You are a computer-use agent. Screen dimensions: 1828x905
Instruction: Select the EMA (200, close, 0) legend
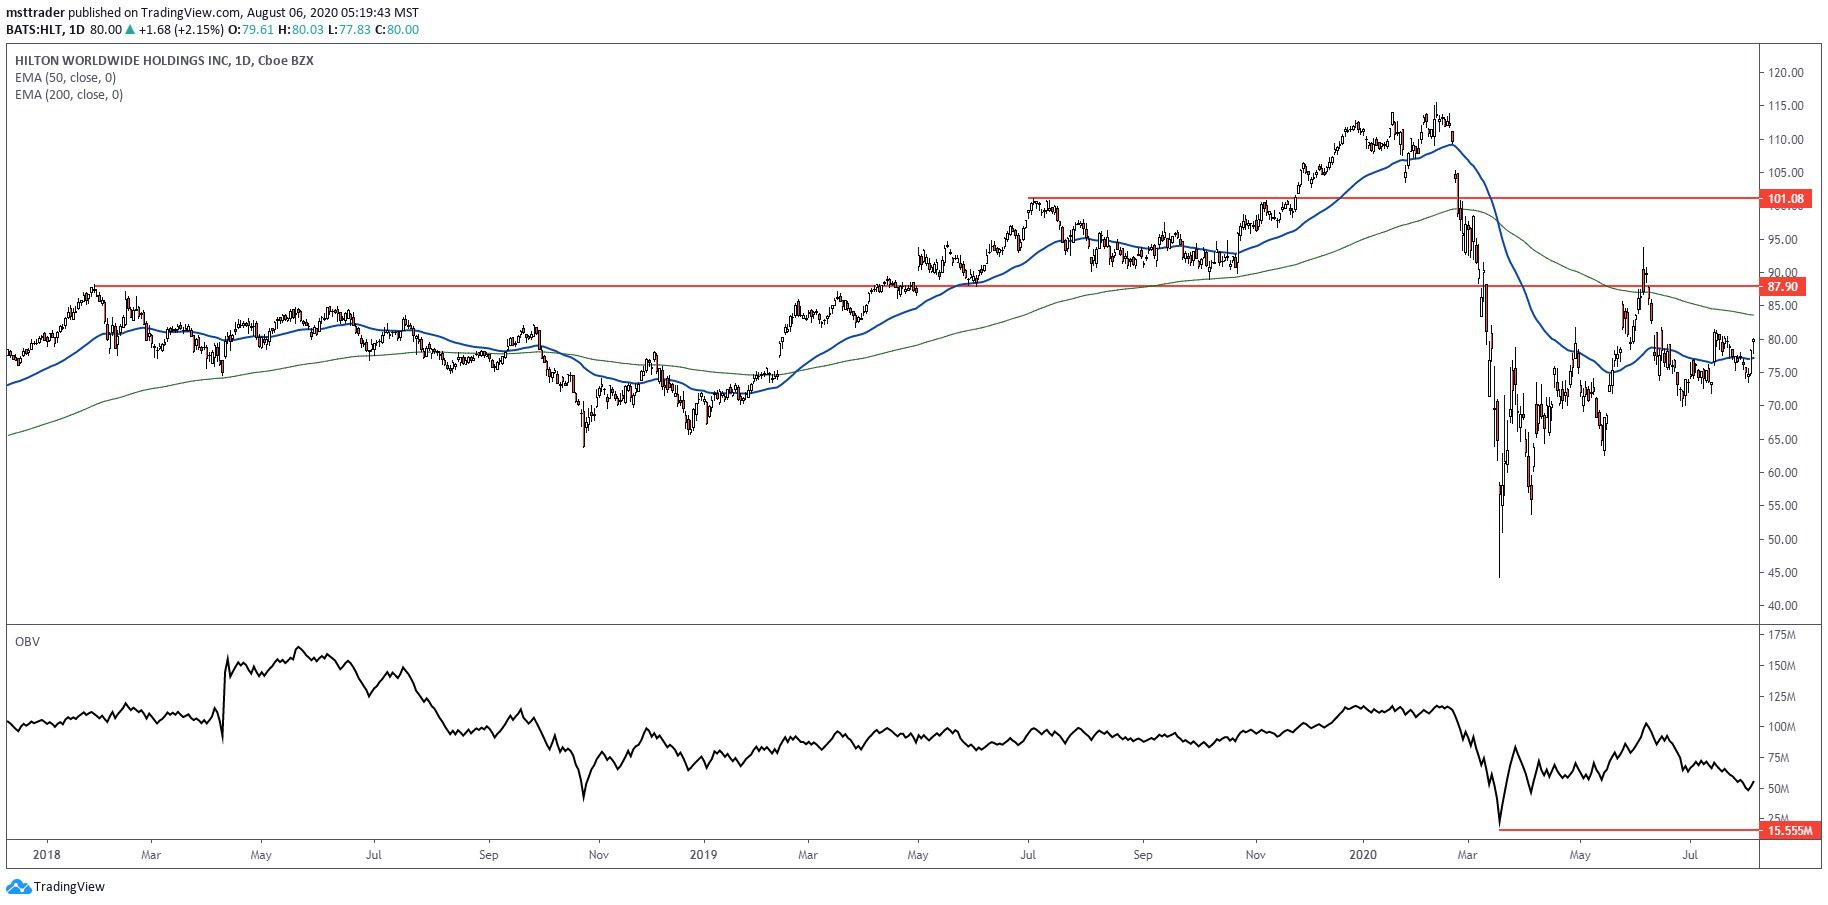(69, 95)
